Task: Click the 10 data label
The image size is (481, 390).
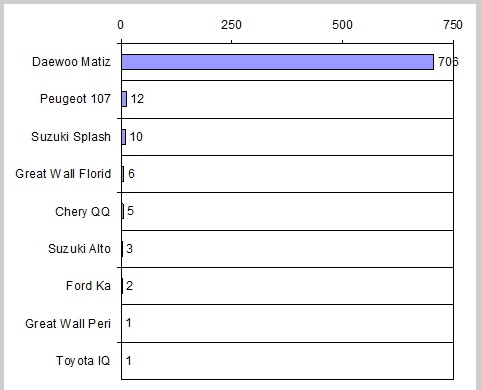Action: [136, 137]
